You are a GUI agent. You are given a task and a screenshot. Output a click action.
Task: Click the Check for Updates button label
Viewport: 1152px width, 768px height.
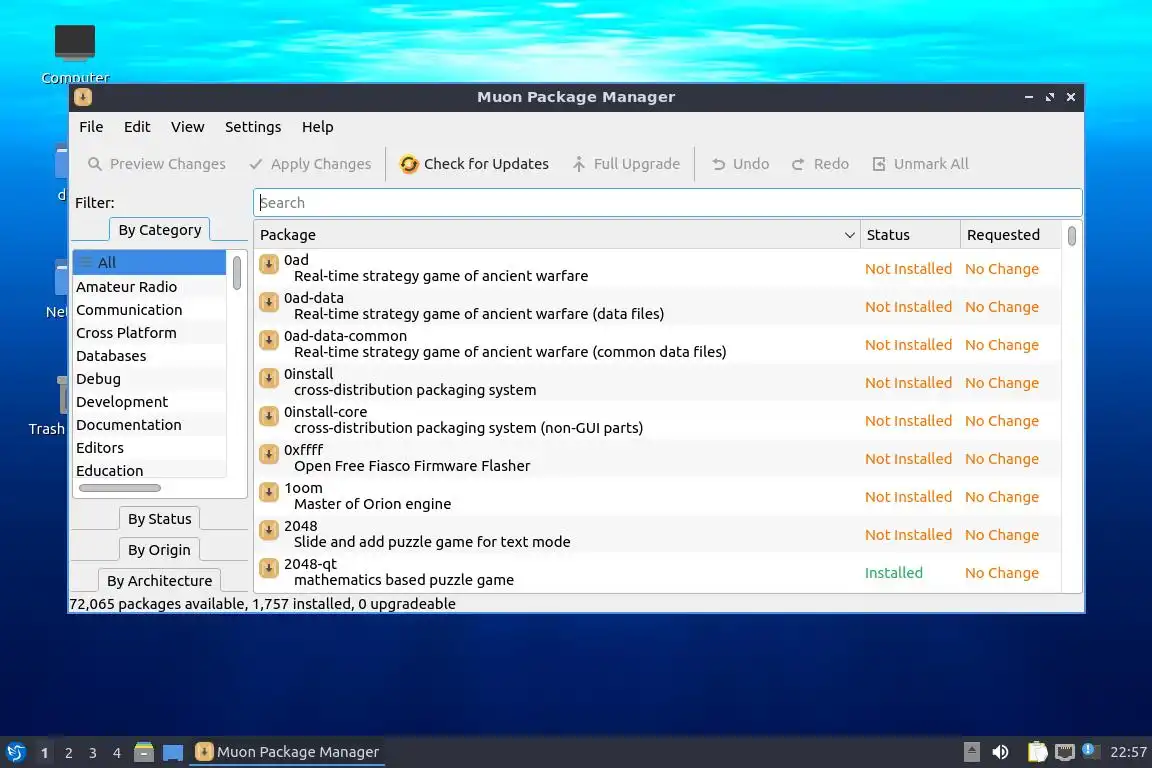[x=486, y=164]
